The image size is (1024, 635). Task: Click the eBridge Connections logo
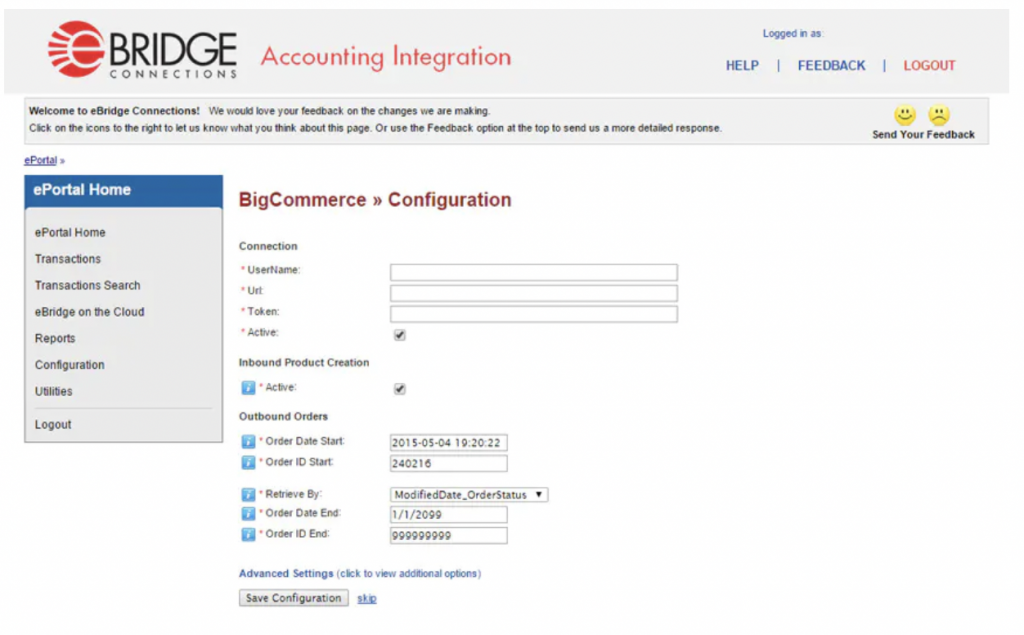[x=140, y=50]
